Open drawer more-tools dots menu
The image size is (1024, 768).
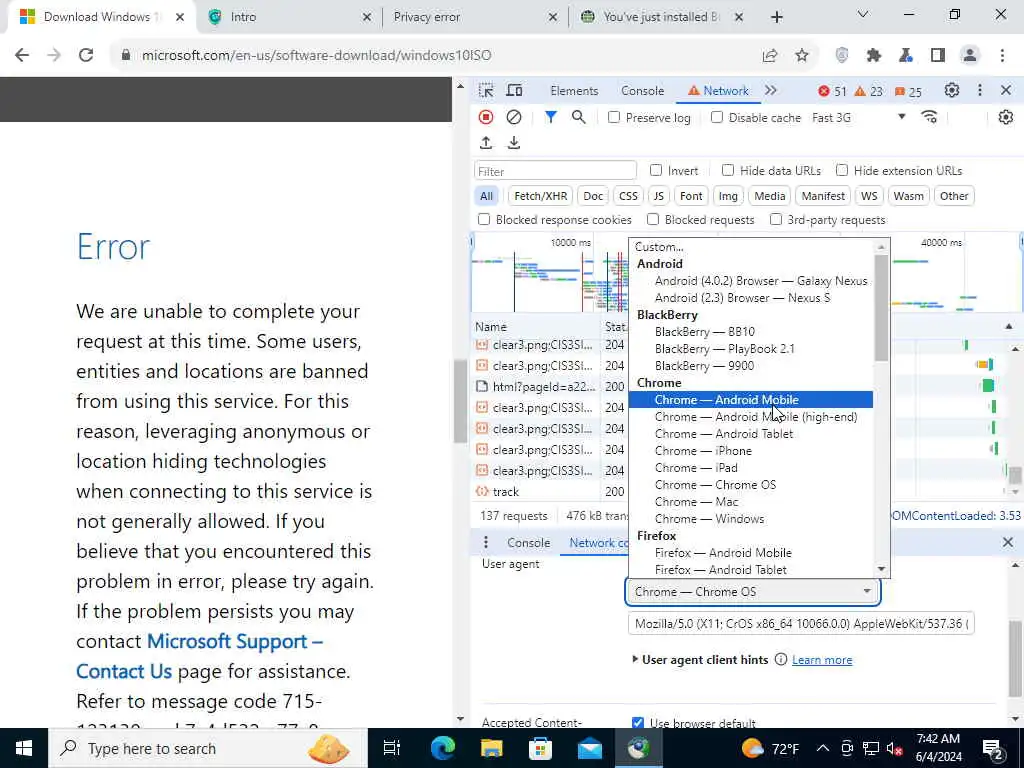point(485,543)
